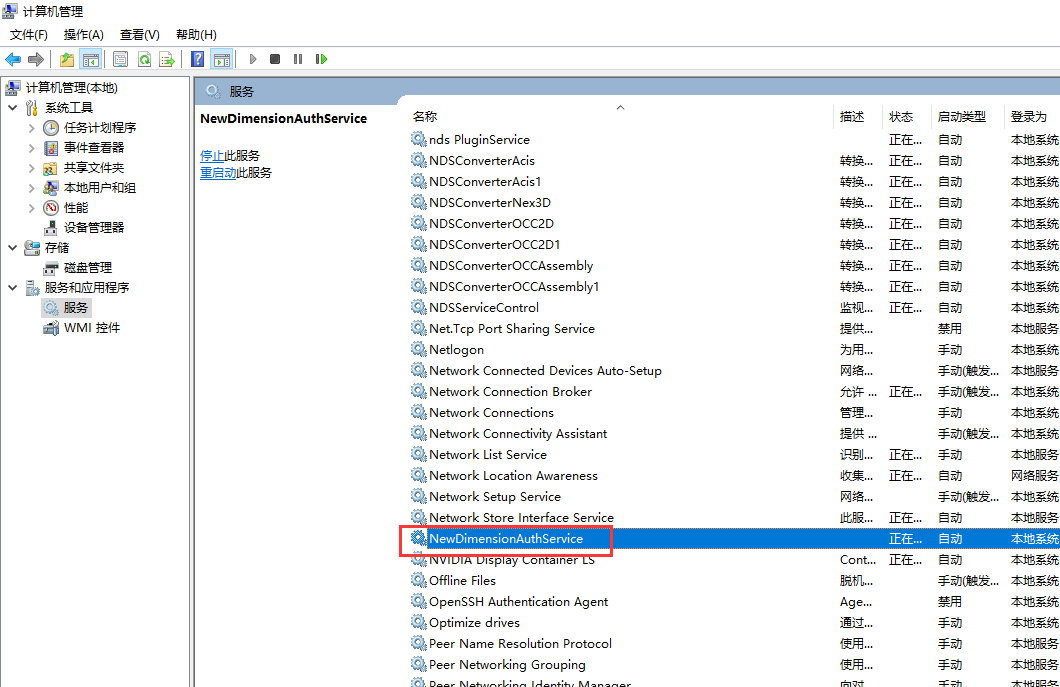
Task: Expand the 任务计划程序 node arrow
Action: click(x=31, y=128)
